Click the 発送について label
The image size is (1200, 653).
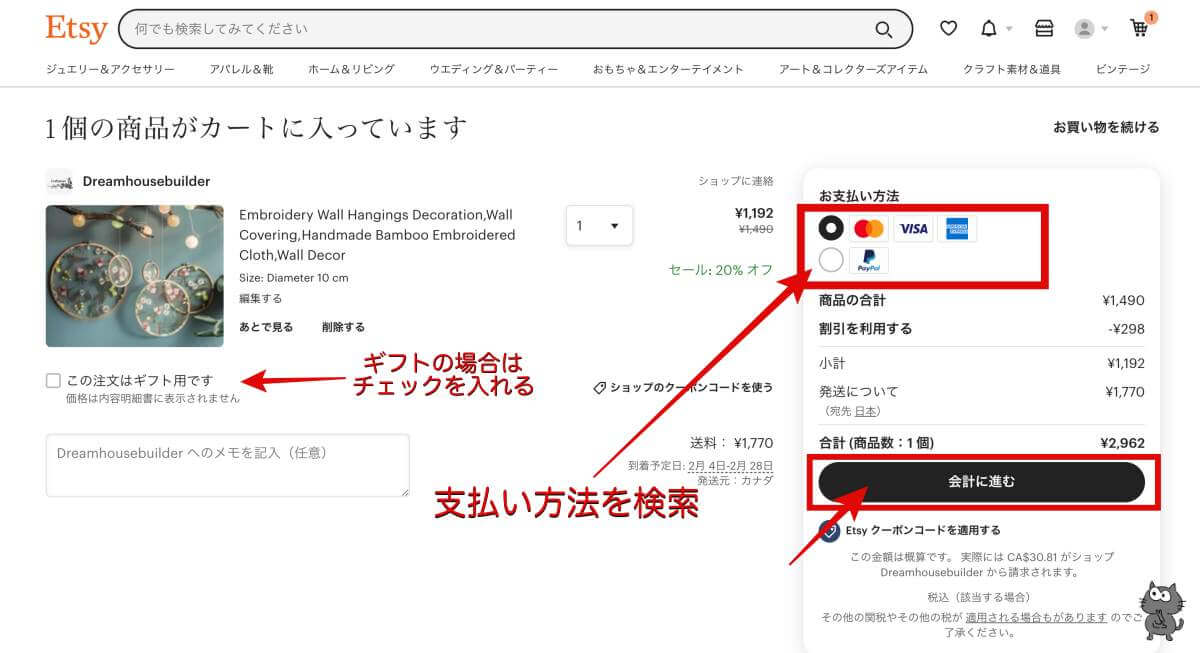pos(858,391)
